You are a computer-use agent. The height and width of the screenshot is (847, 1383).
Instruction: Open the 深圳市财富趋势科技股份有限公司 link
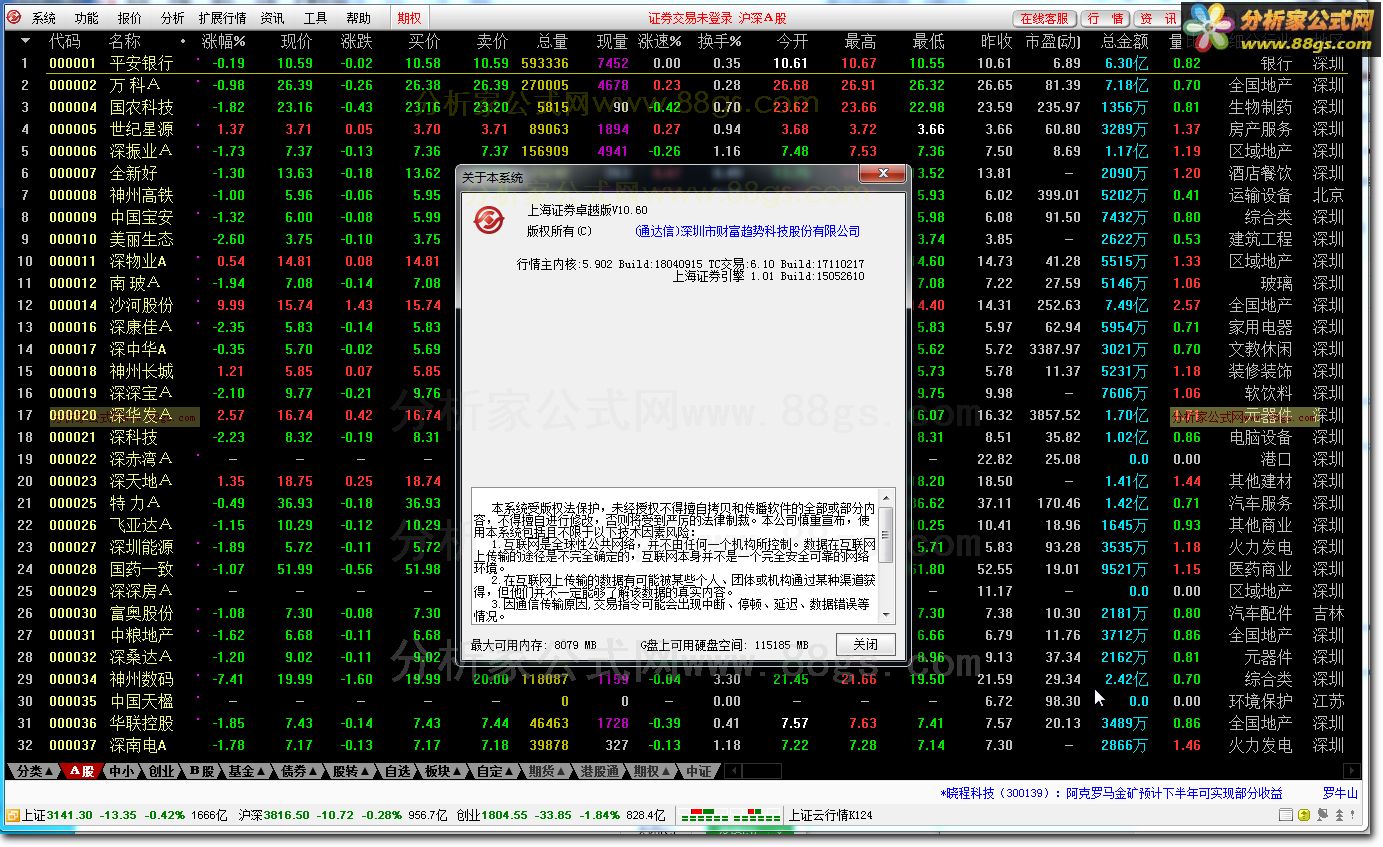coord(747,231)
